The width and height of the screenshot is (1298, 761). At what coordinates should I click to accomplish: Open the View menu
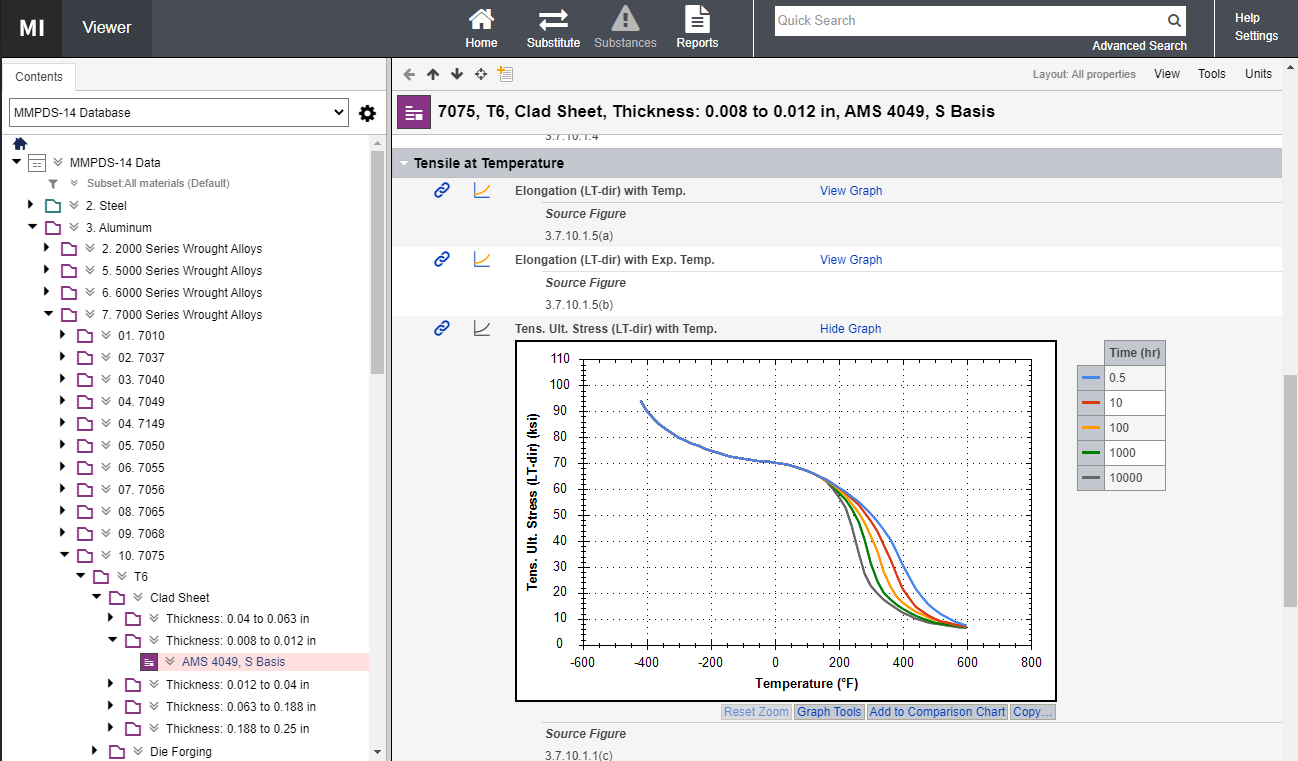1167,74
